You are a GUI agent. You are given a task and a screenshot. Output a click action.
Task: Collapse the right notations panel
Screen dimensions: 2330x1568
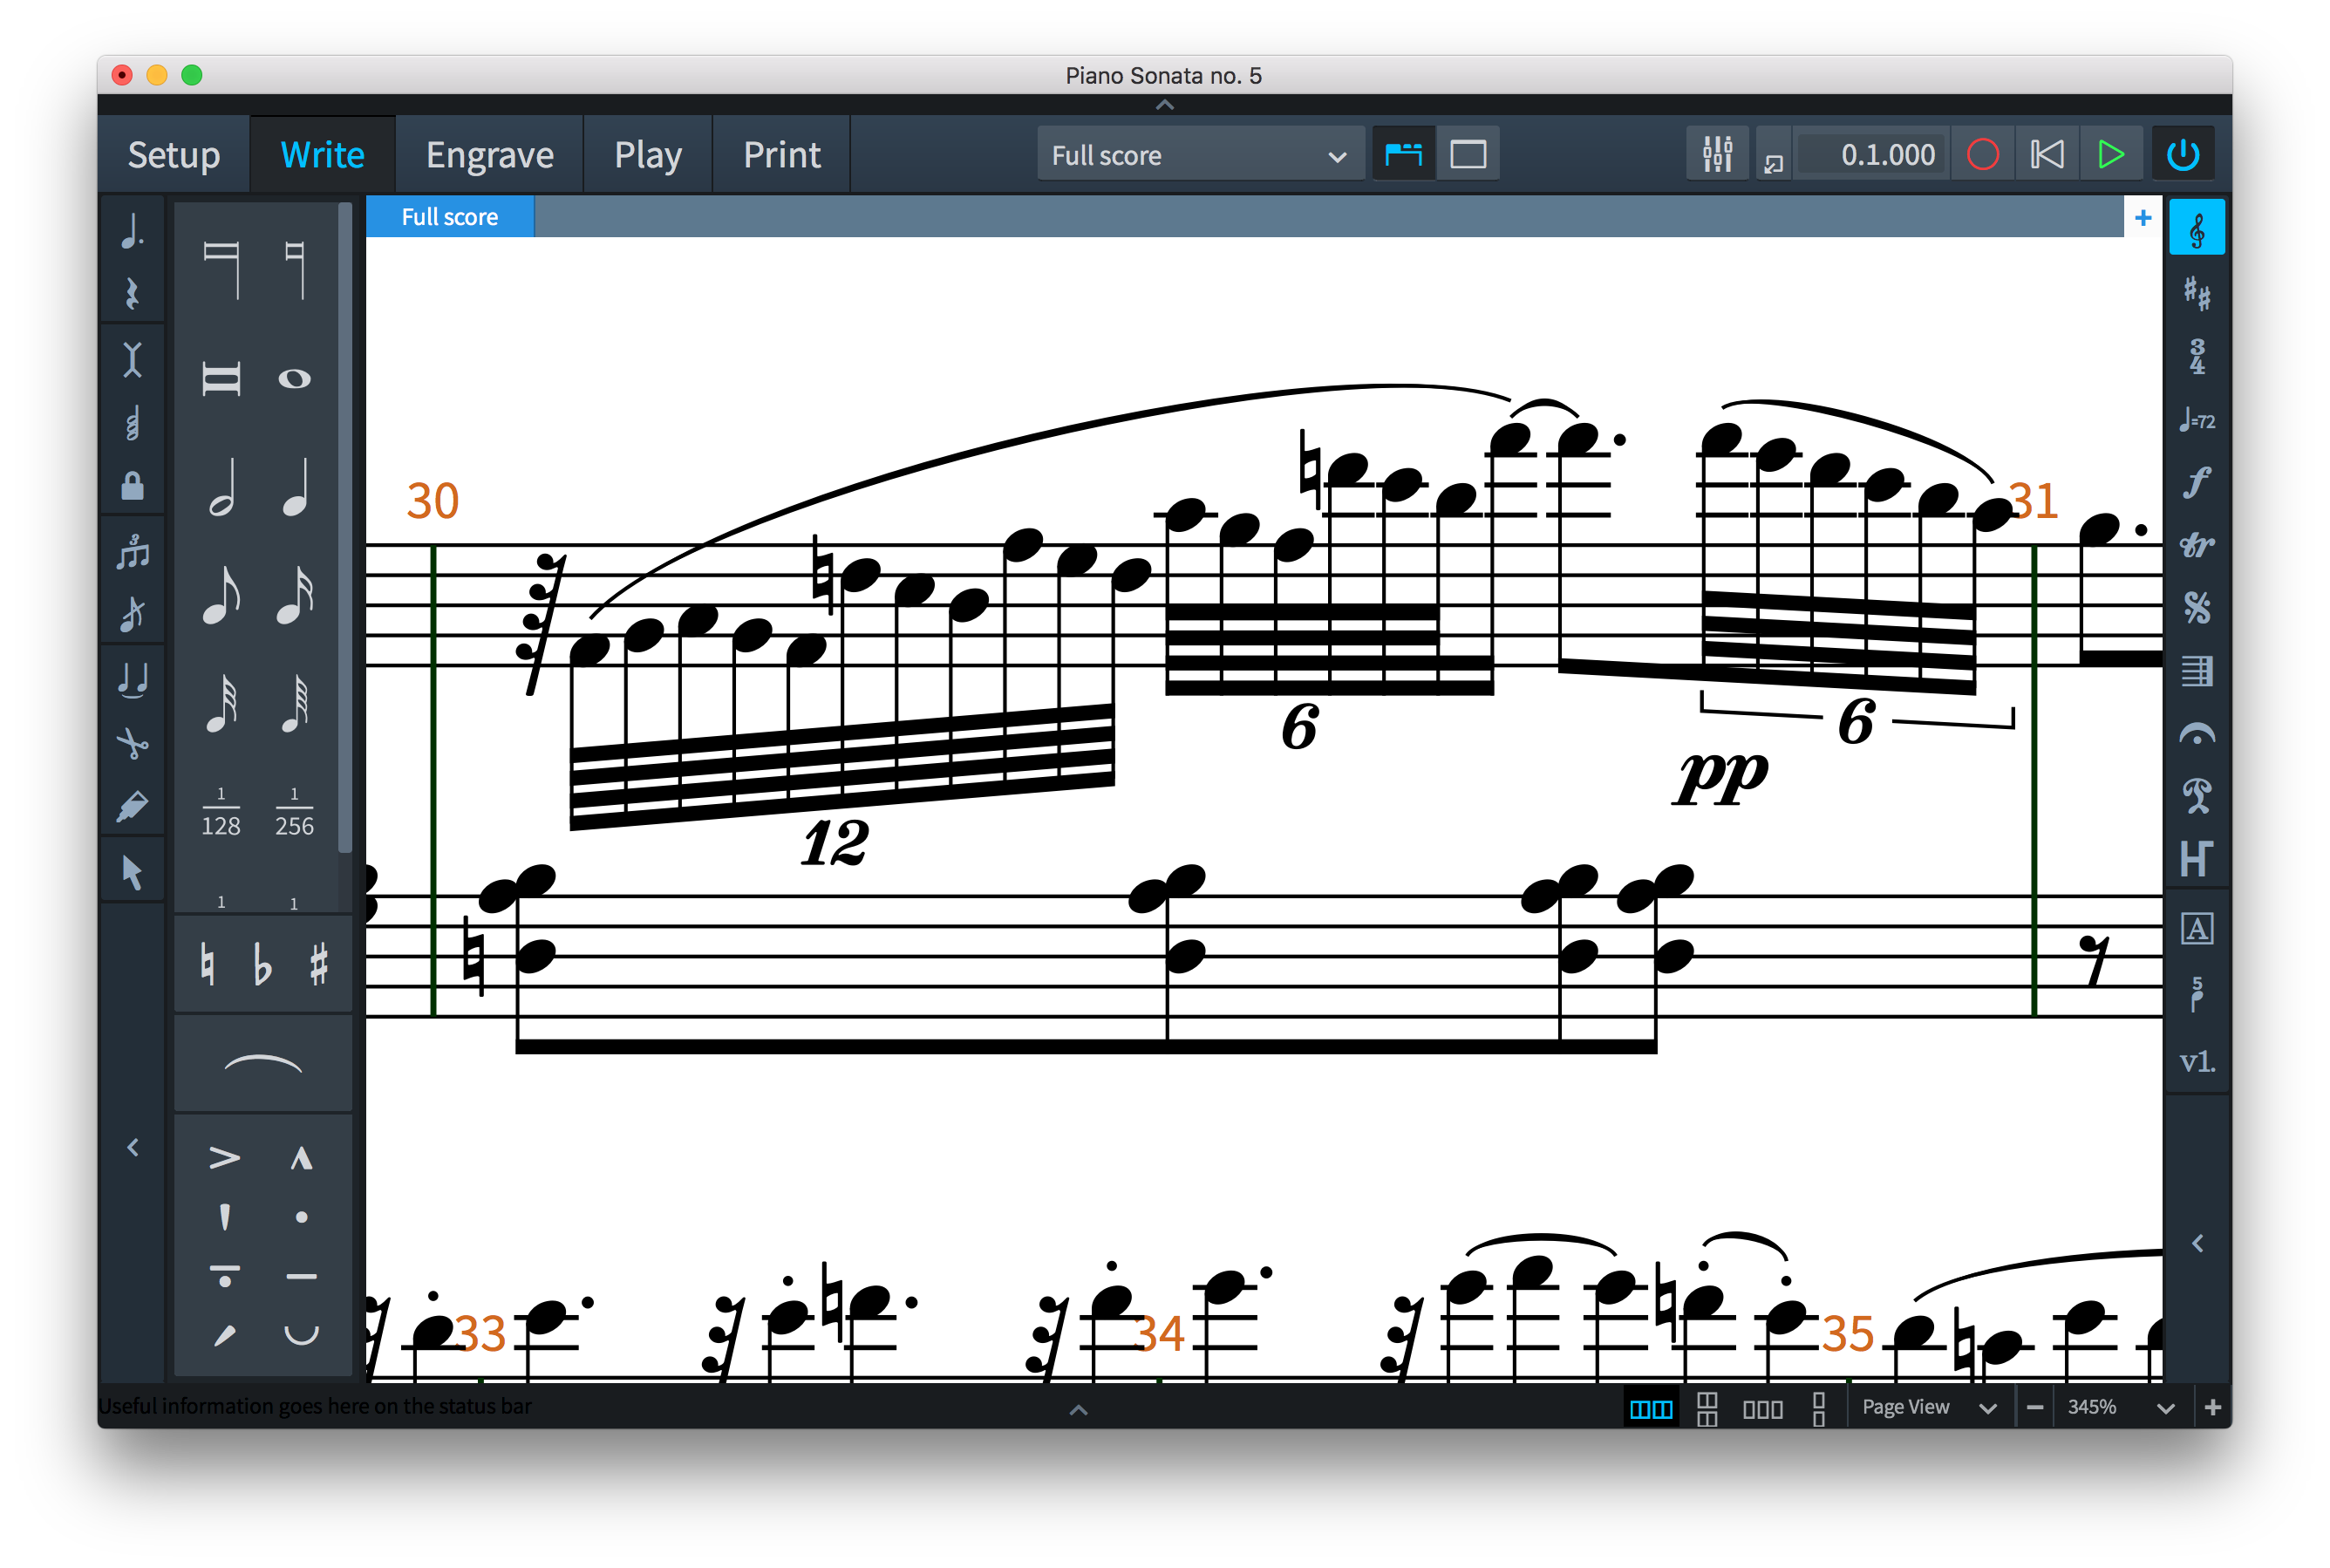point(2196,1243)
